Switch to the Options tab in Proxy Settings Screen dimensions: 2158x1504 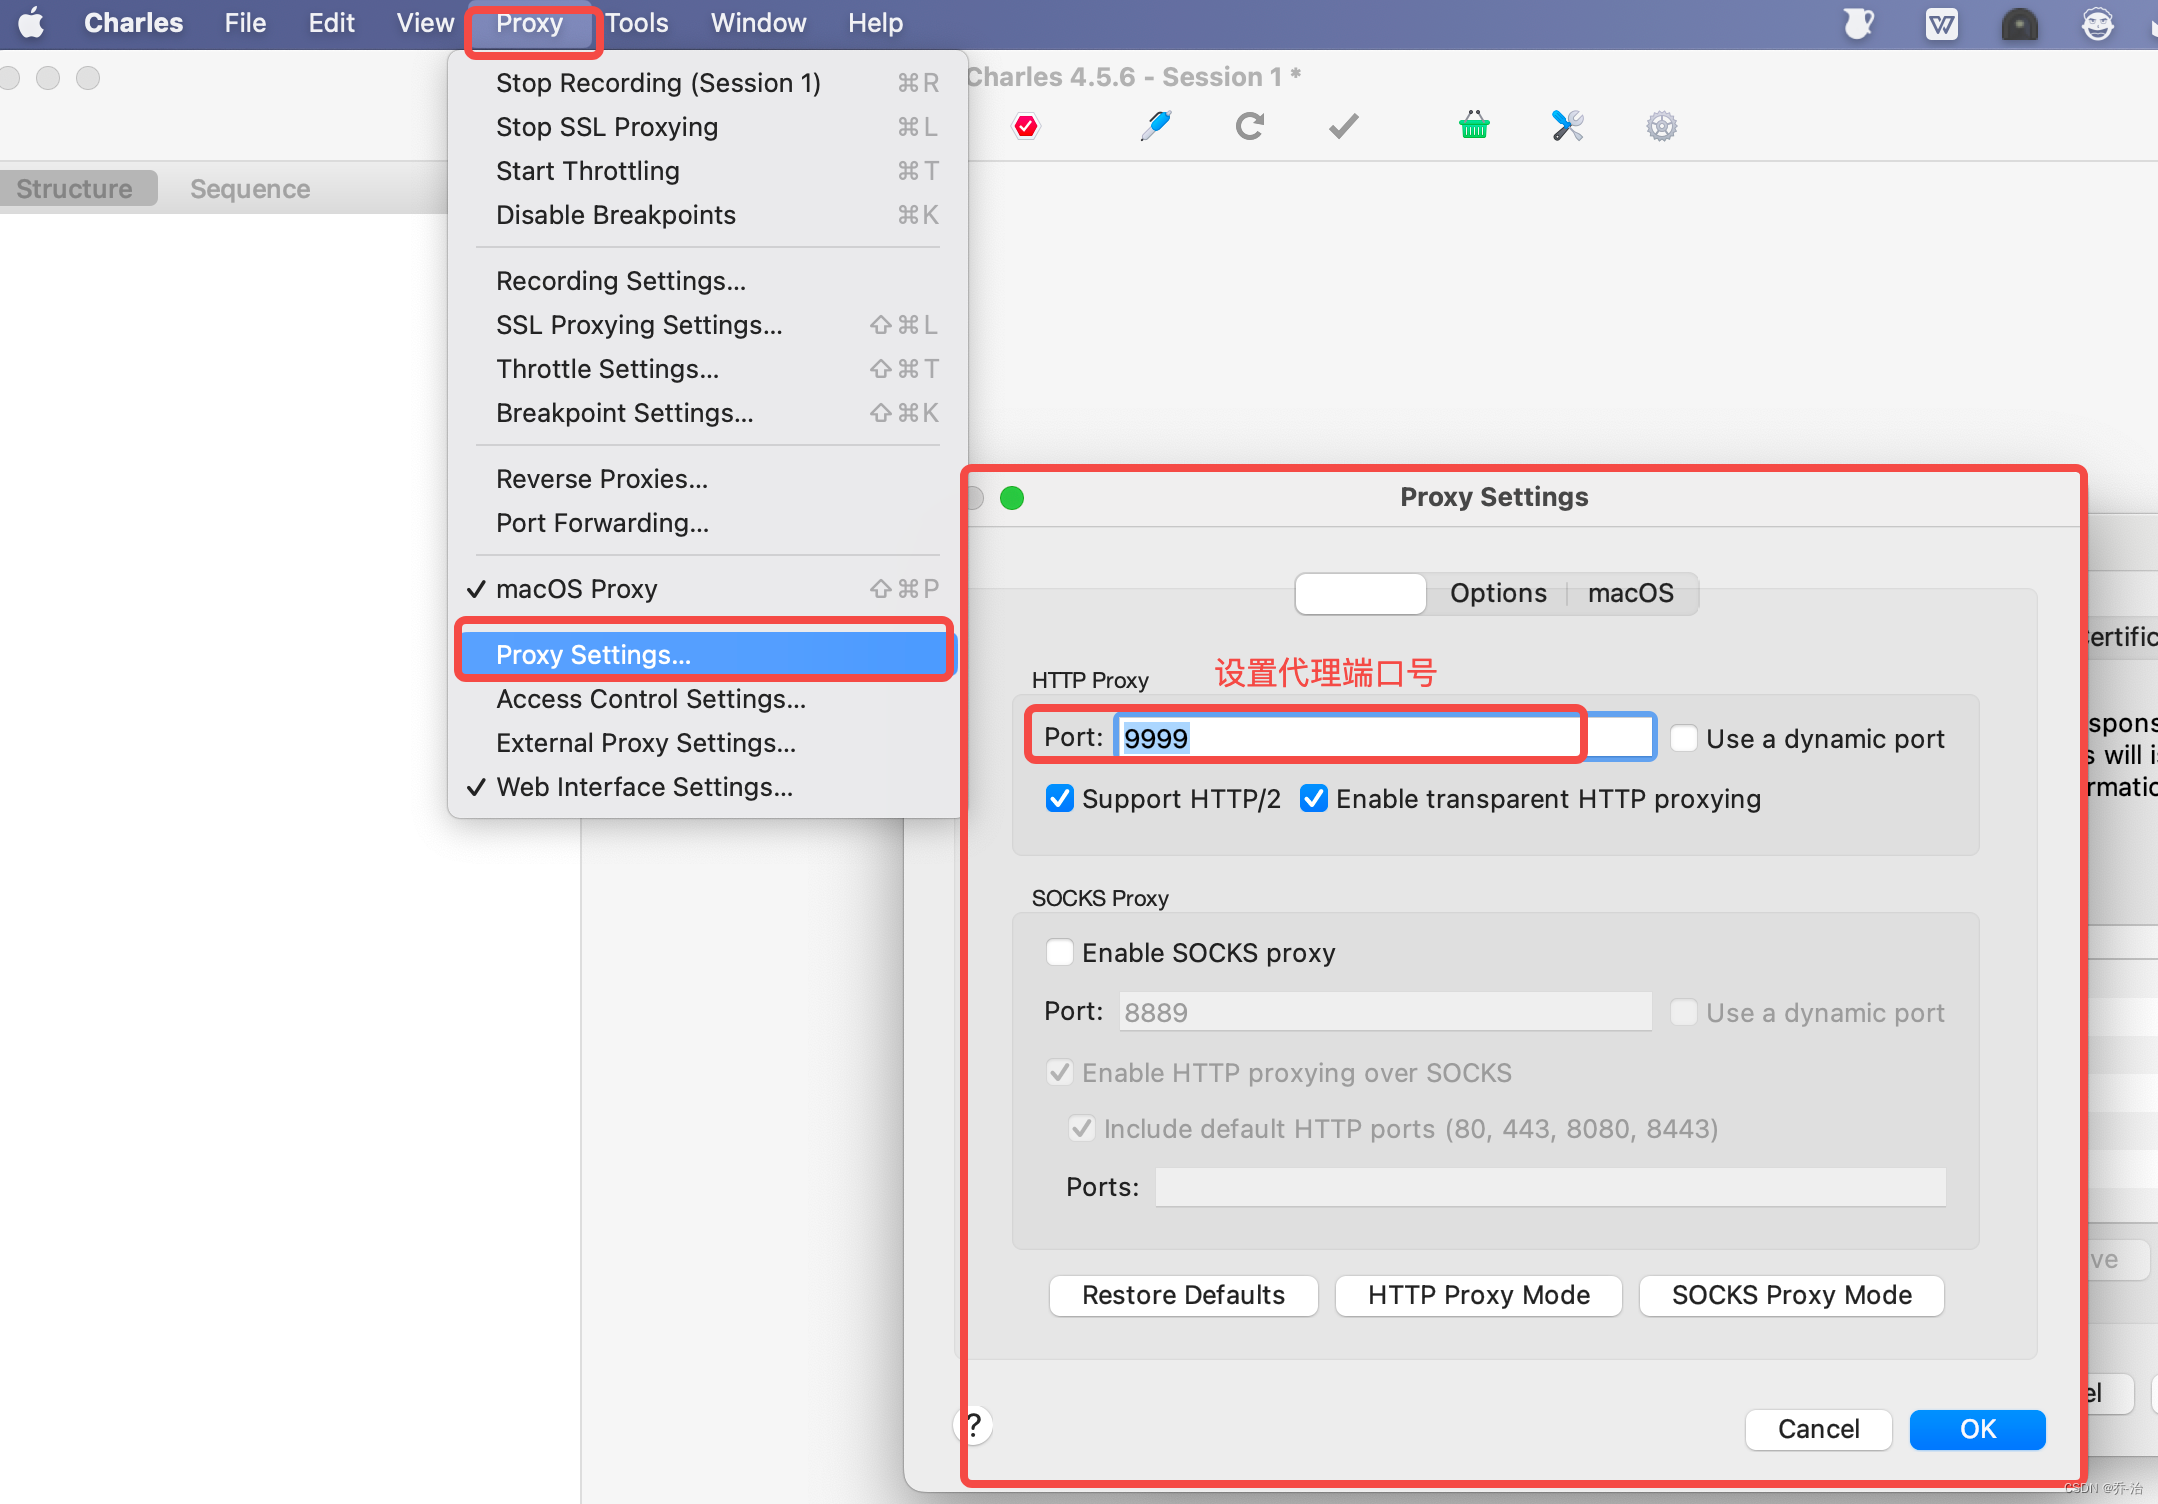click(1498, 593)
